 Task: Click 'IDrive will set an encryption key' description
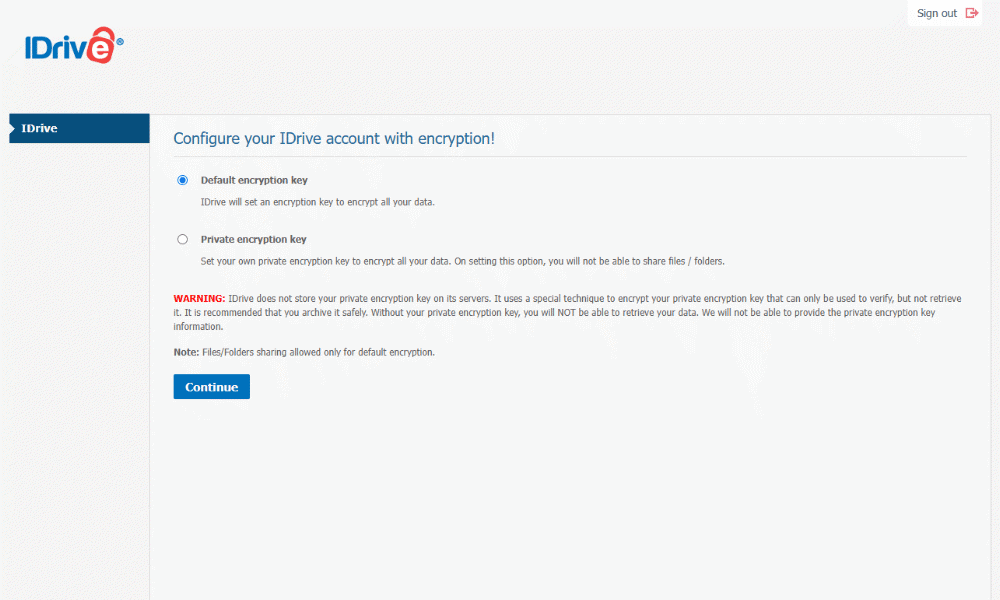(x=318, y=203)
